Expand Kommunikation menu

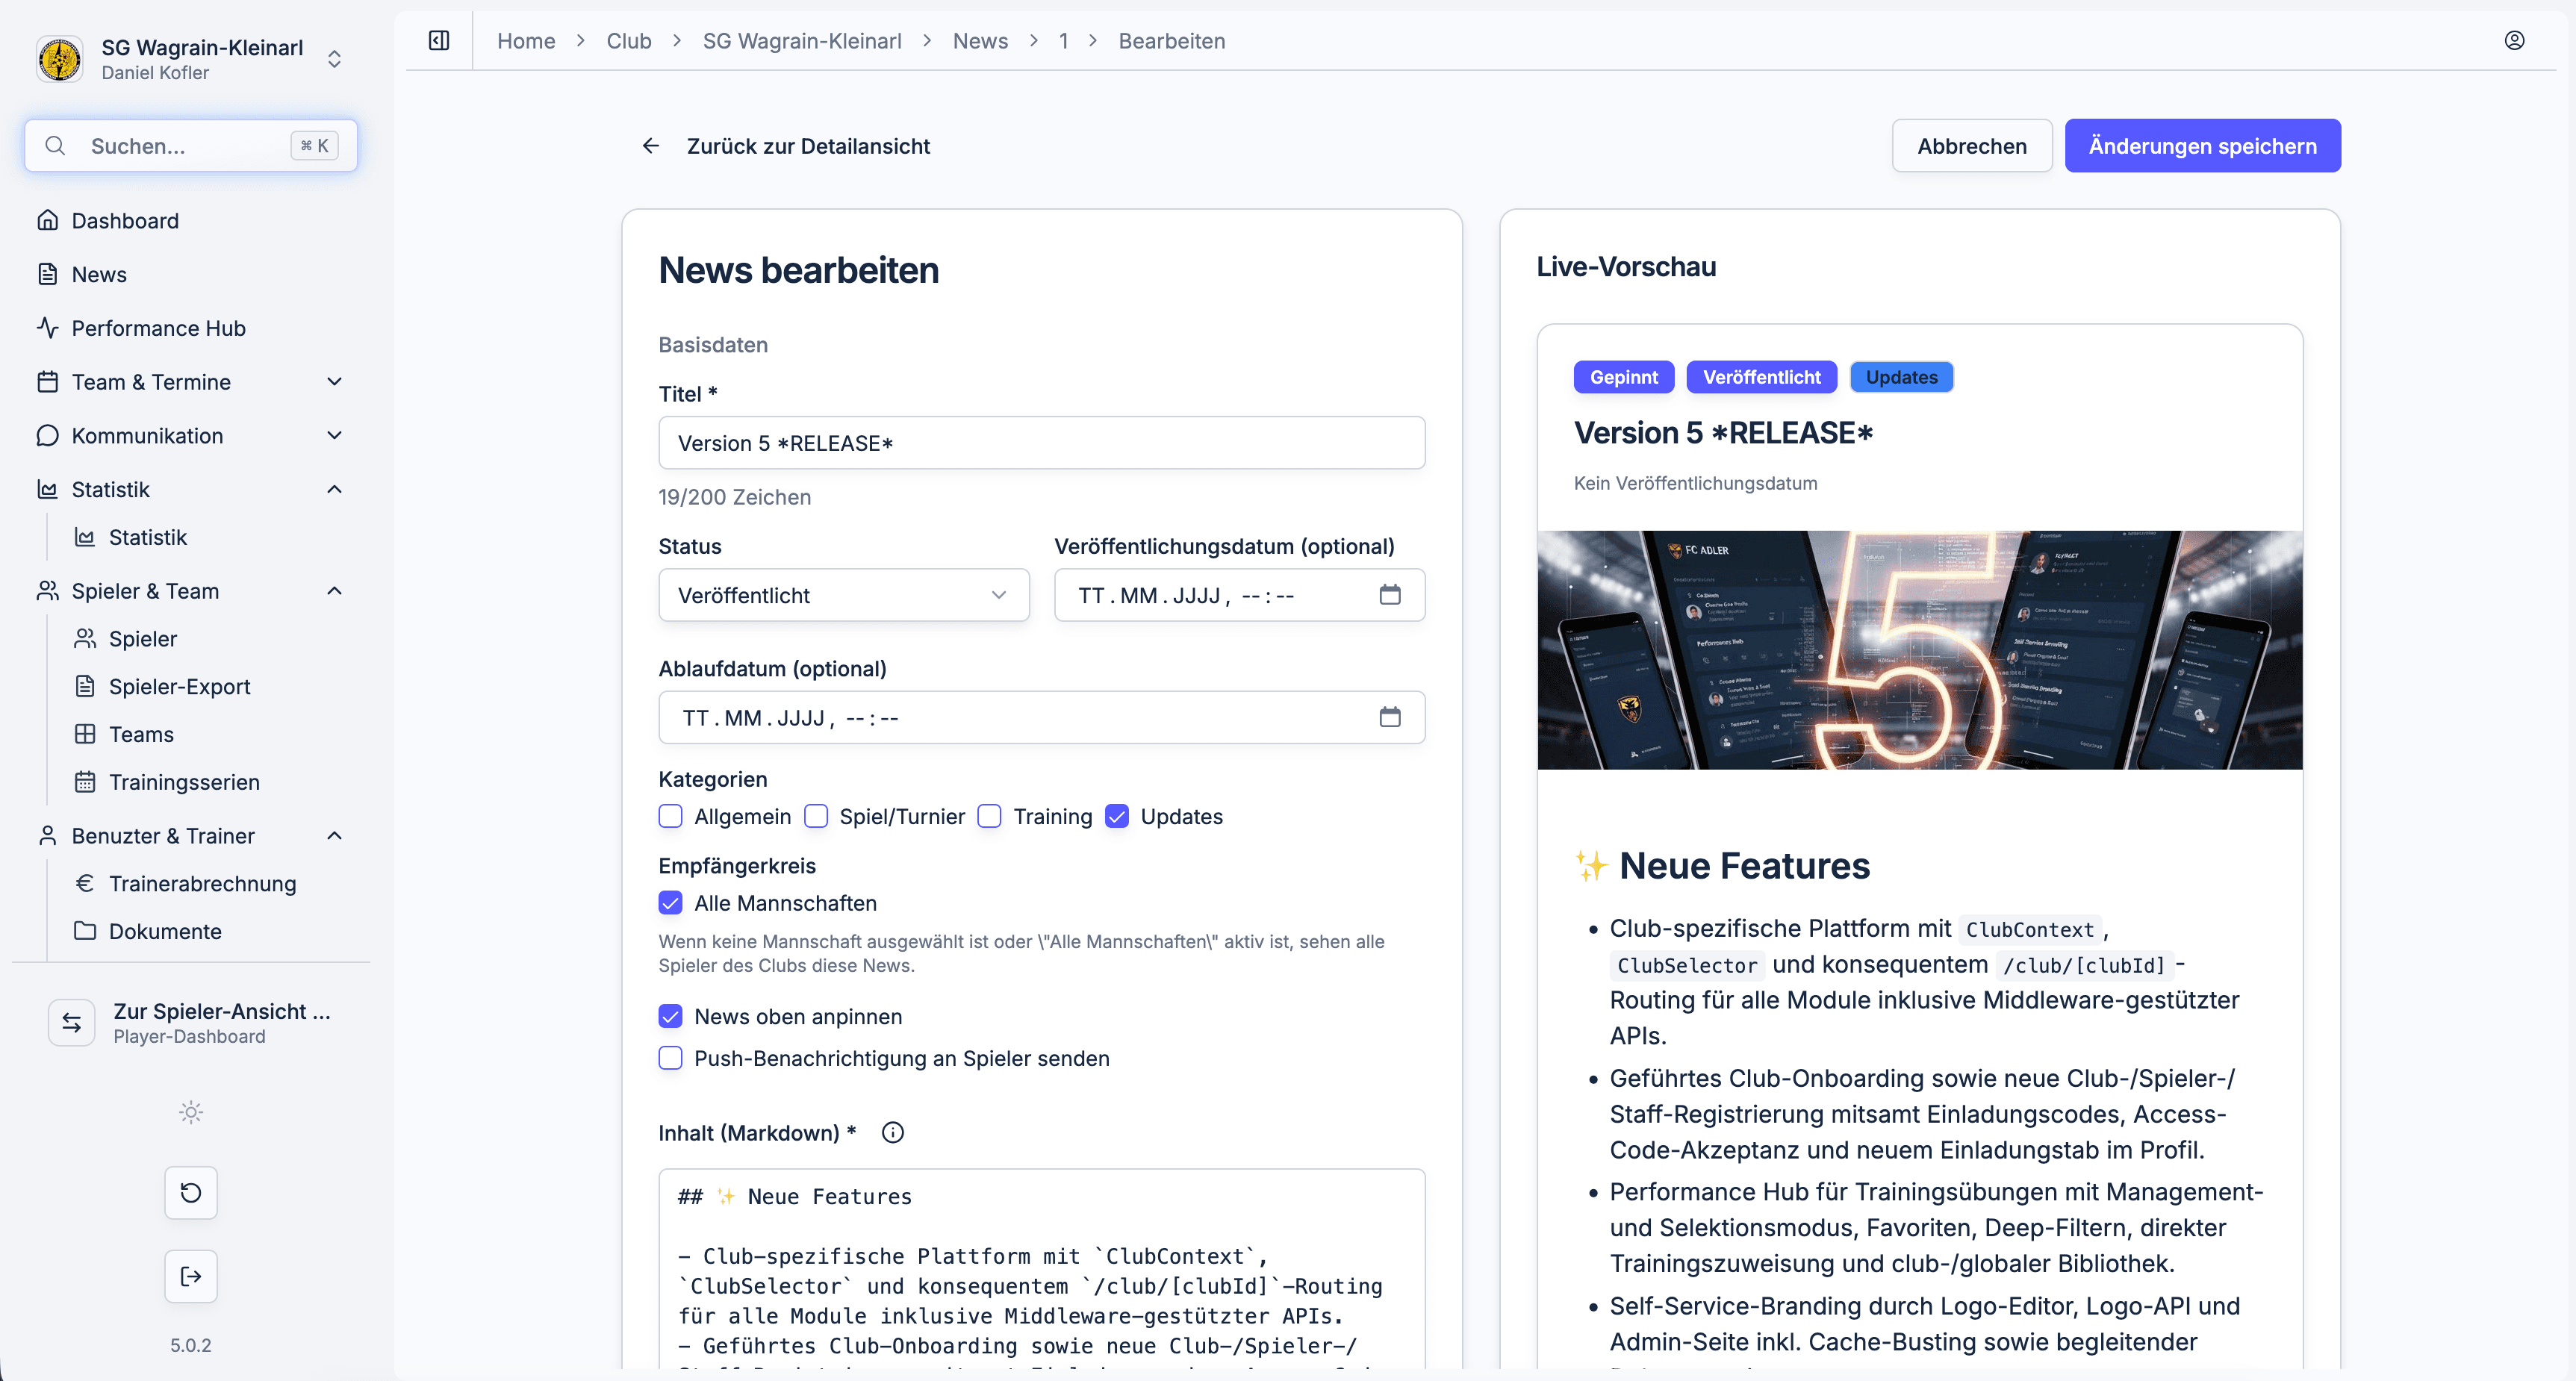click(191, 436)
